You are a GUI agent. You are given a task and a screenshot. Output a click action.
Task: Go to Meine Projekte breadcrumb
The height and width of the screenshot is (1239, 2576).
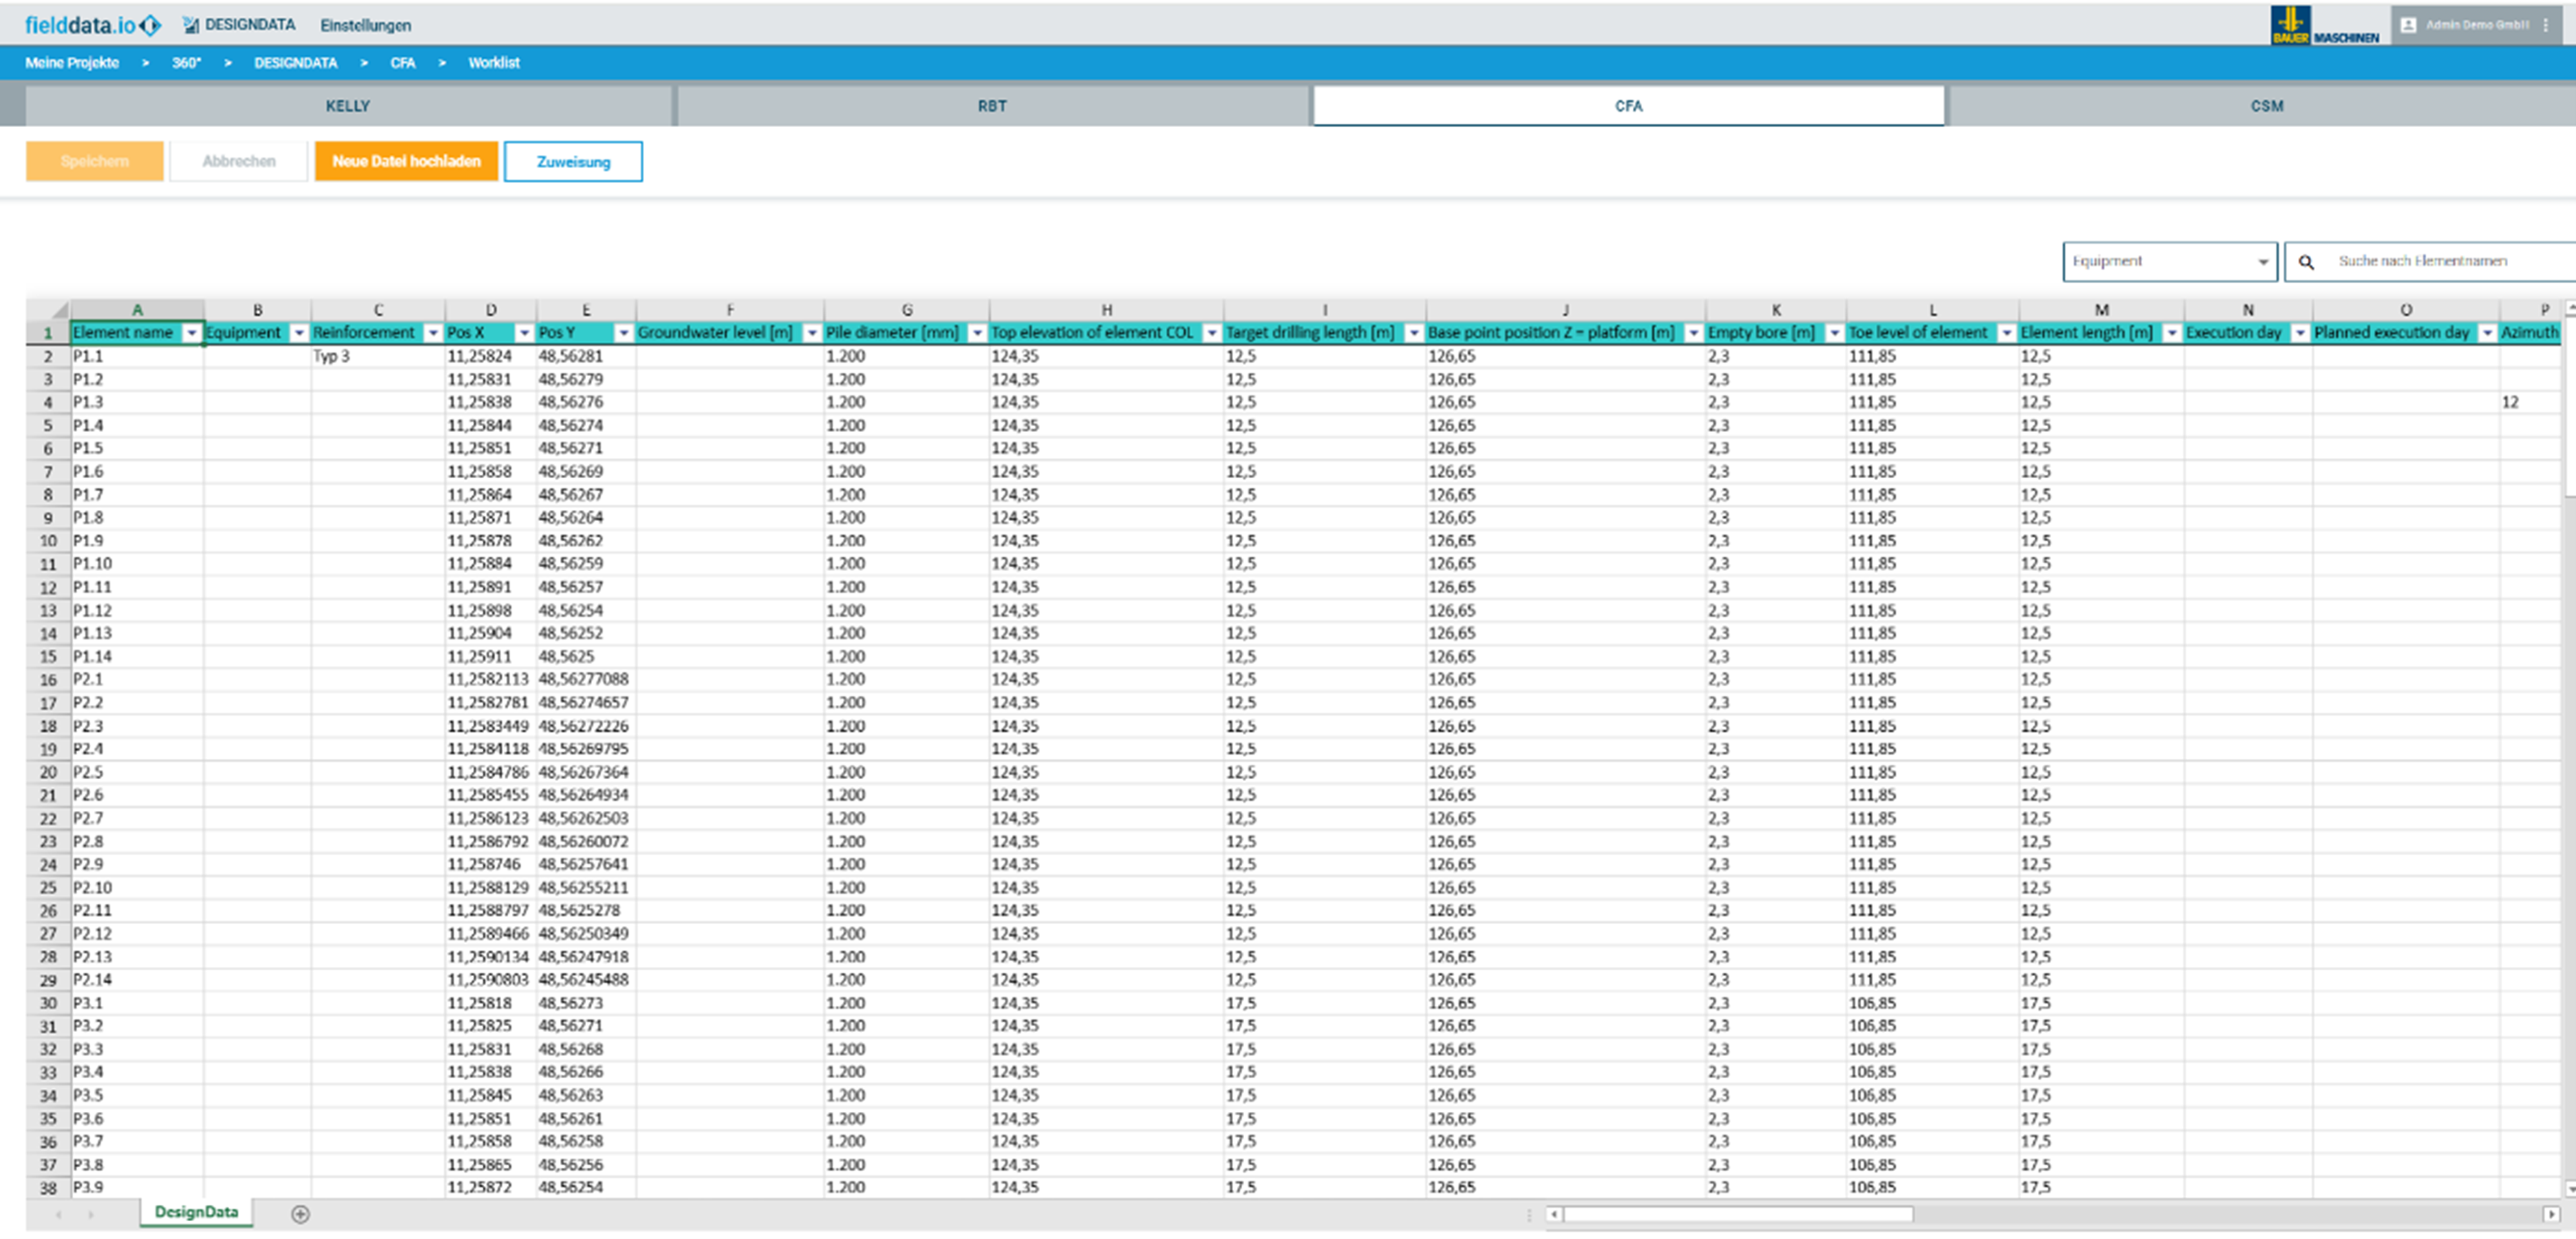[72, 62]
